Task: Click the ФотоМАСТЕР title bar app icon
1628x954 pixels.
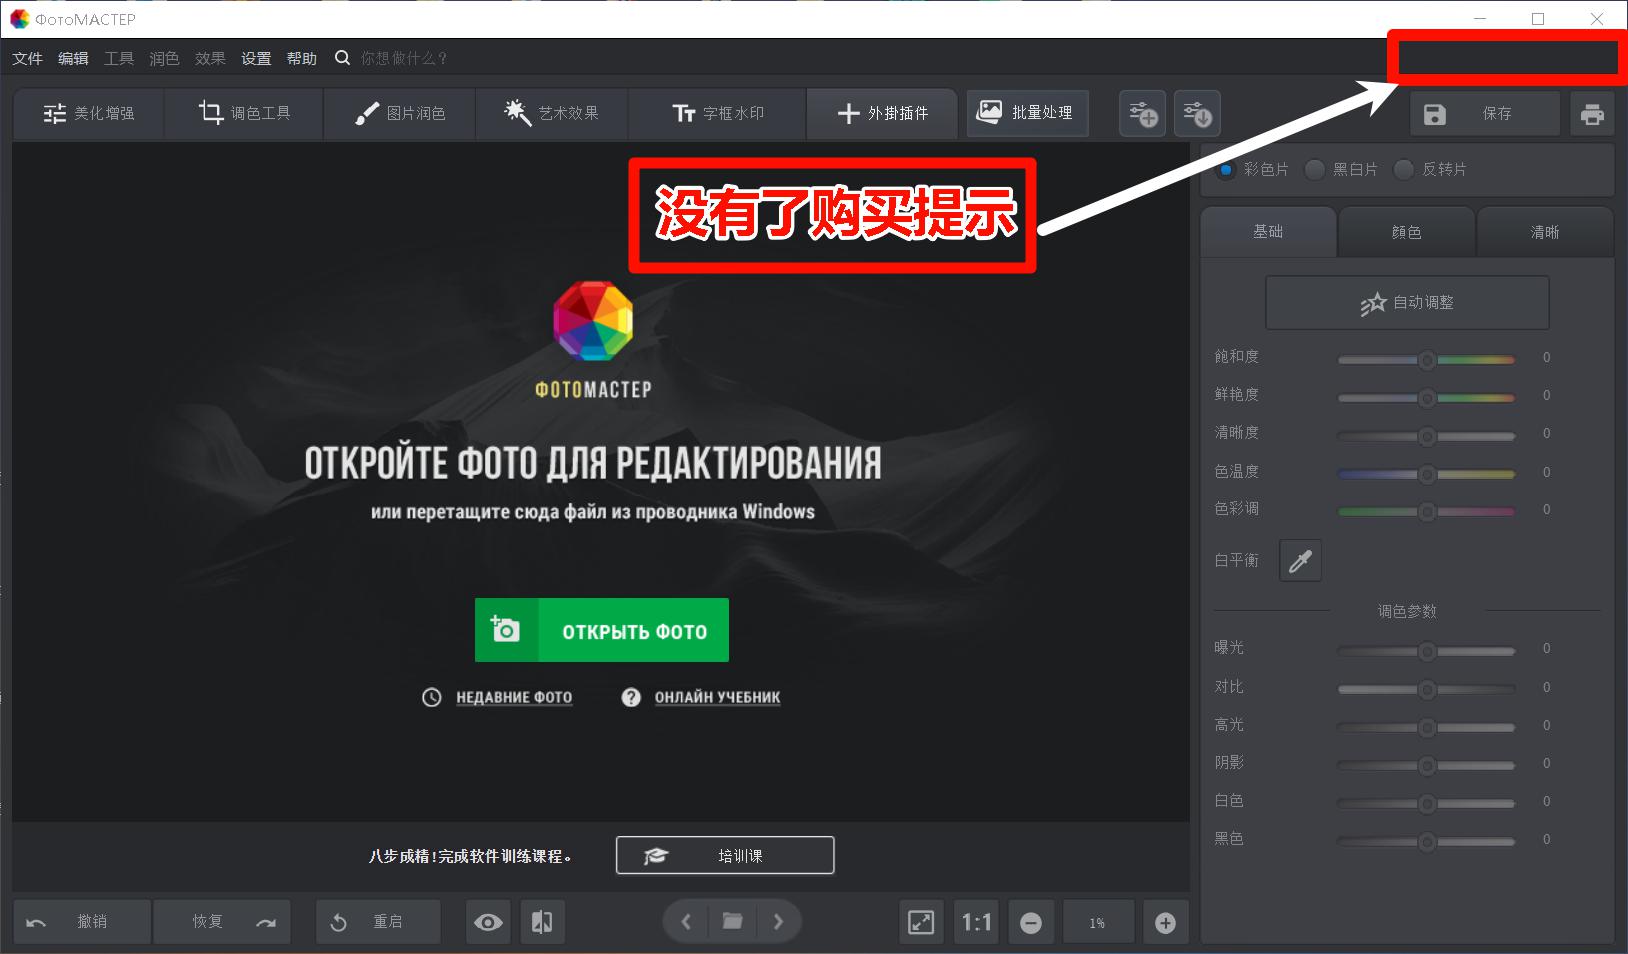Action: (x=19, y=19)
